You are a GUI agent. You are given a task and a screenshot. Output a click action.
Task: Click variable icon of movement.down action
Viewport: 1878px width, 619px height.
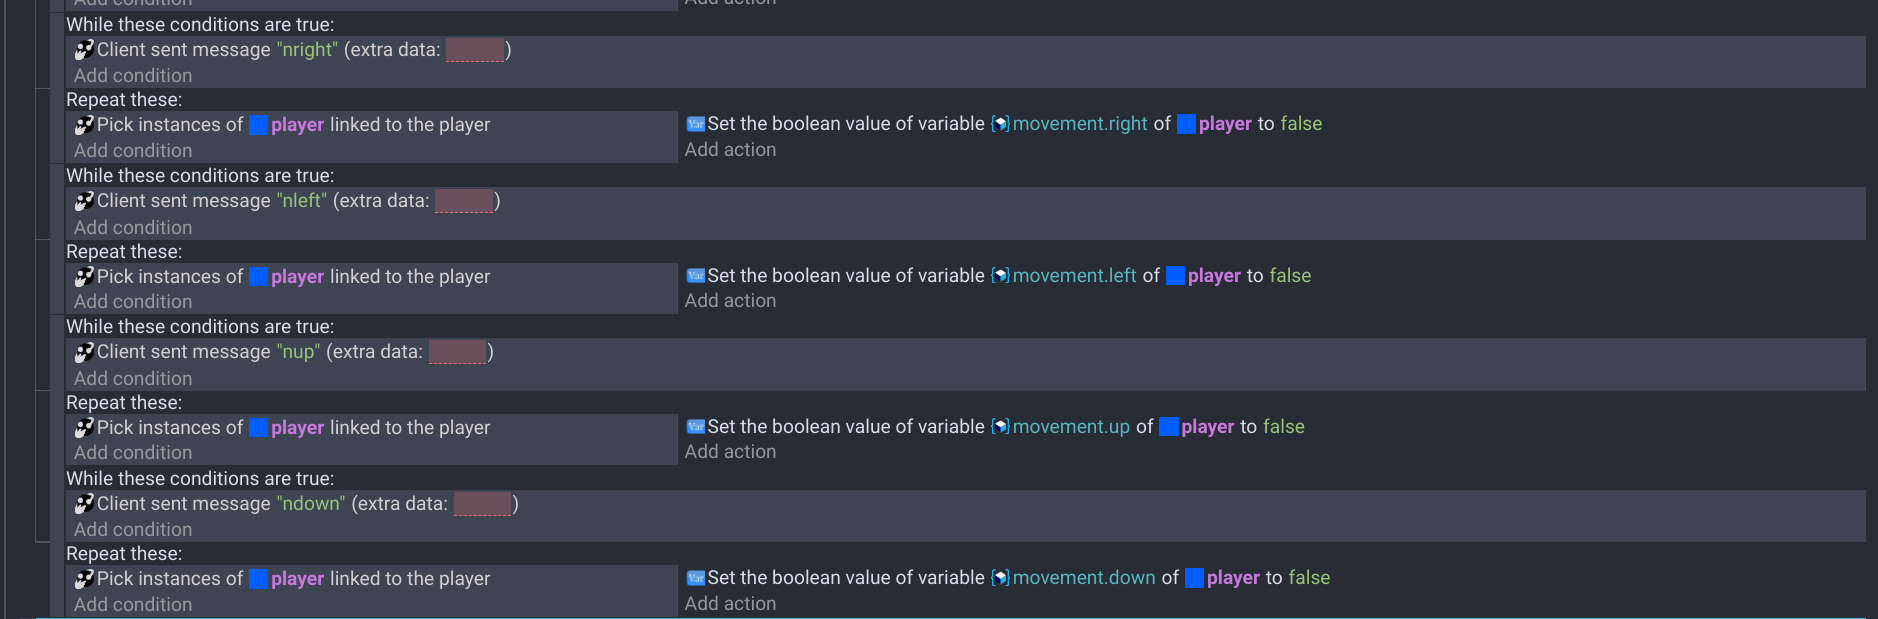(x=696, y=578)
